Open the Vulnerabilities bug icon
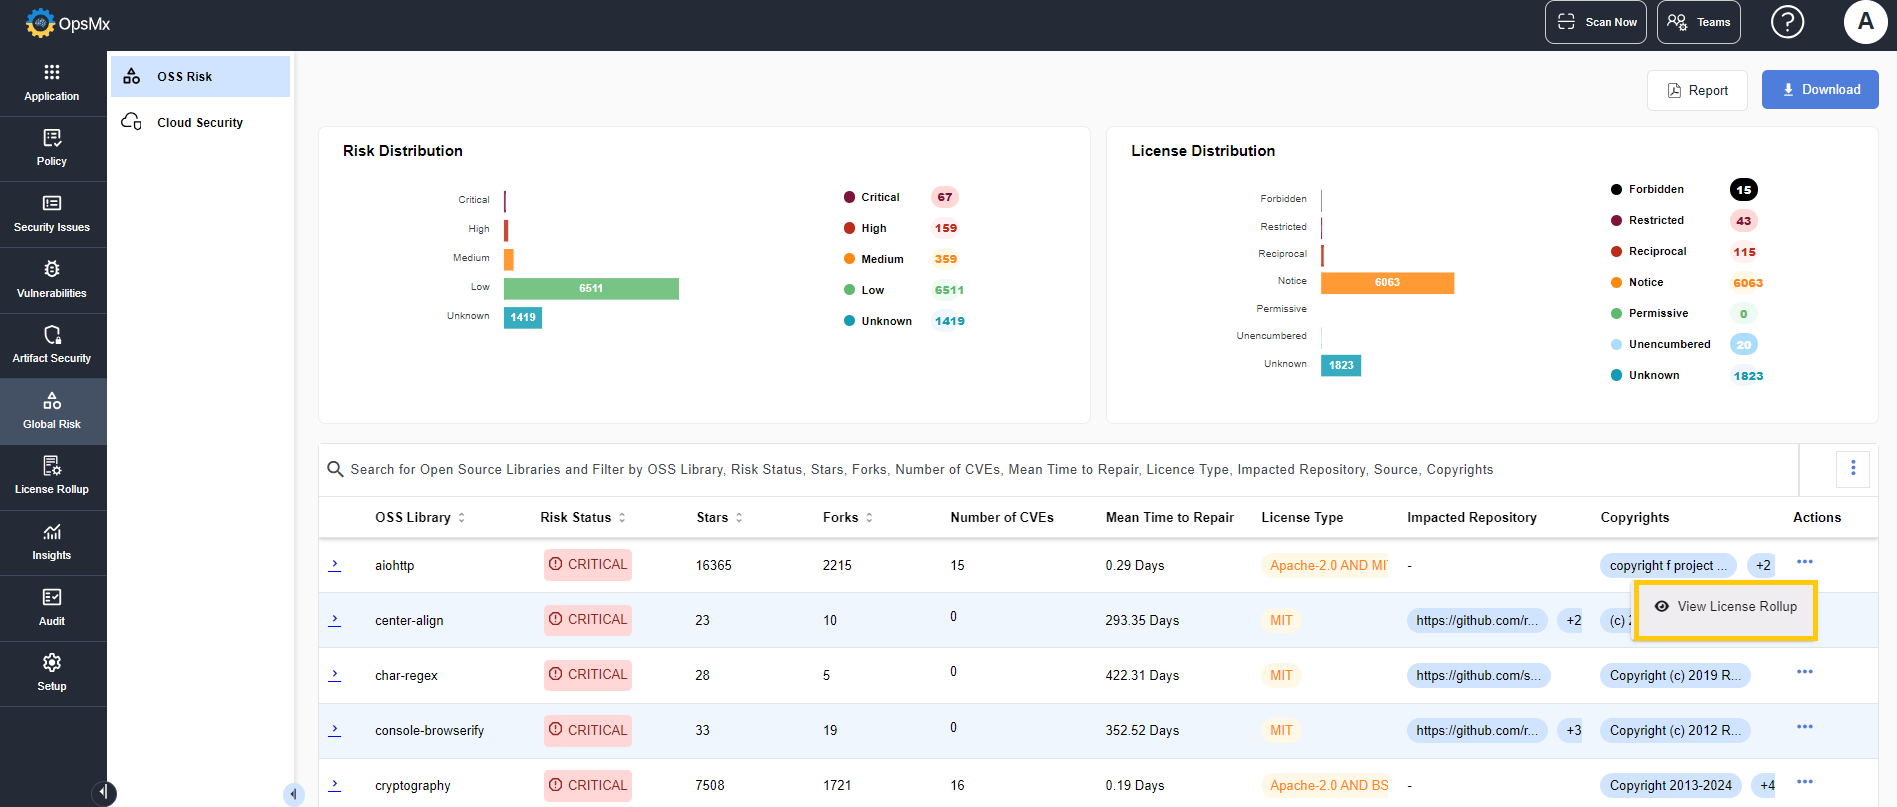 52,269
